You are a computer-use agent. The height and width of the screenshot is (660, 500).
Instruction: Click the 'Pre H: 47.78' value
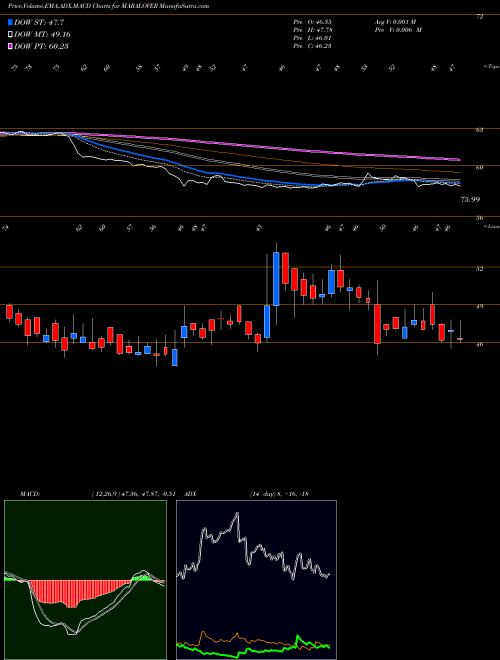point(312,29)
